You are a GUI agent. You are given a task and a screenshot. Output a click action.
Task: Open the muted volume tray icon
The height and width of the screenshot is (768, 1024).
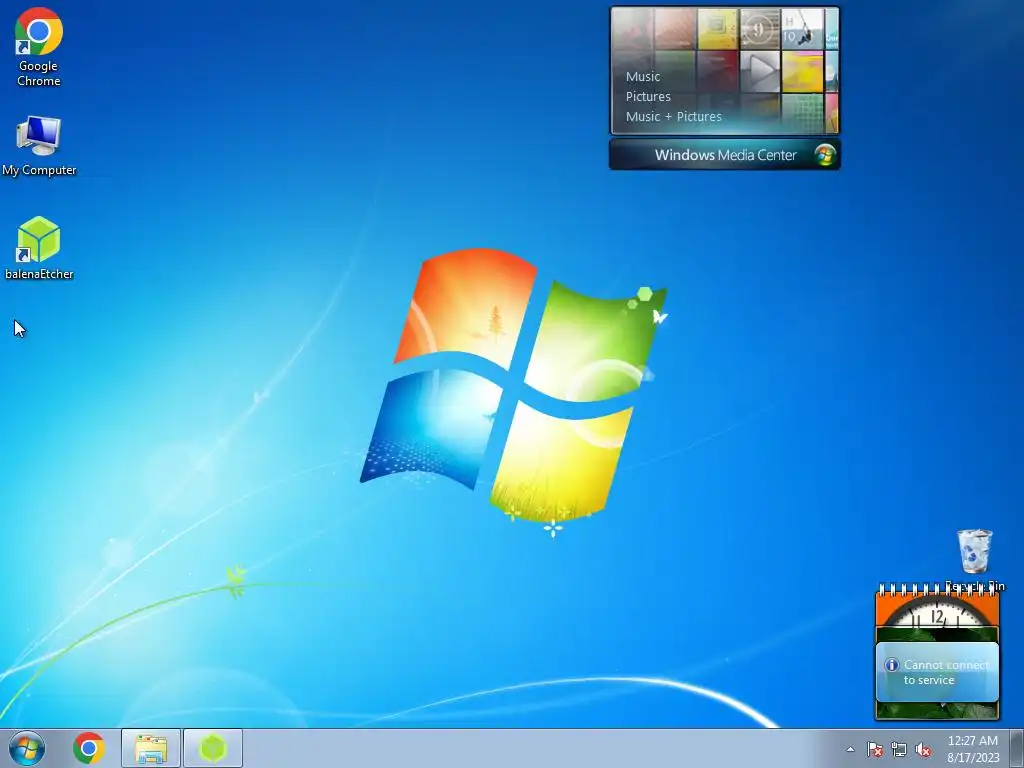click(923, 749)
